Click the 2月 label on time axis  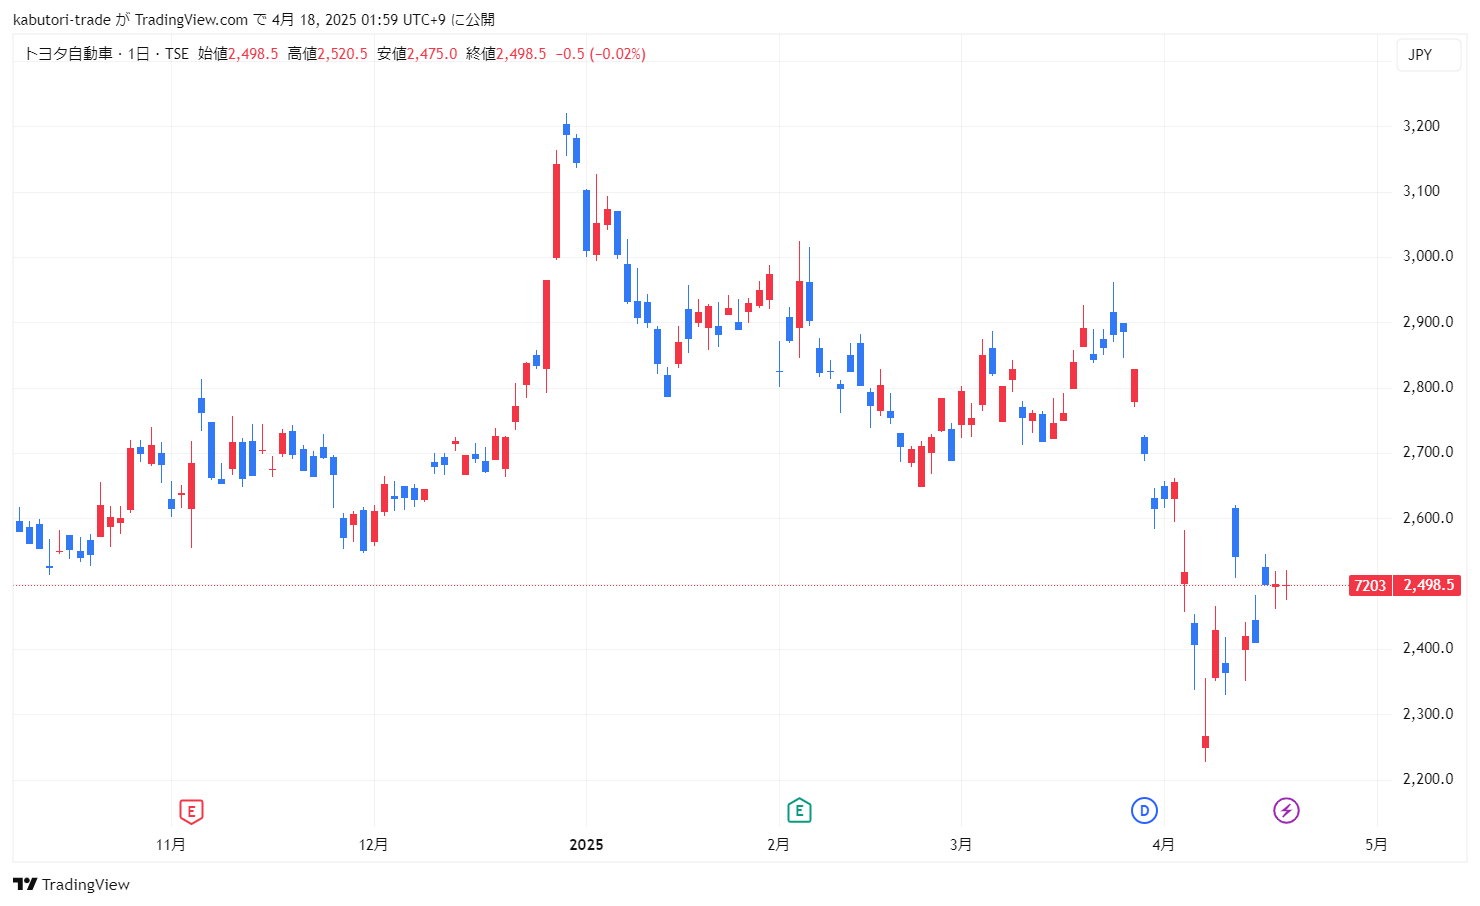point(778,845)
